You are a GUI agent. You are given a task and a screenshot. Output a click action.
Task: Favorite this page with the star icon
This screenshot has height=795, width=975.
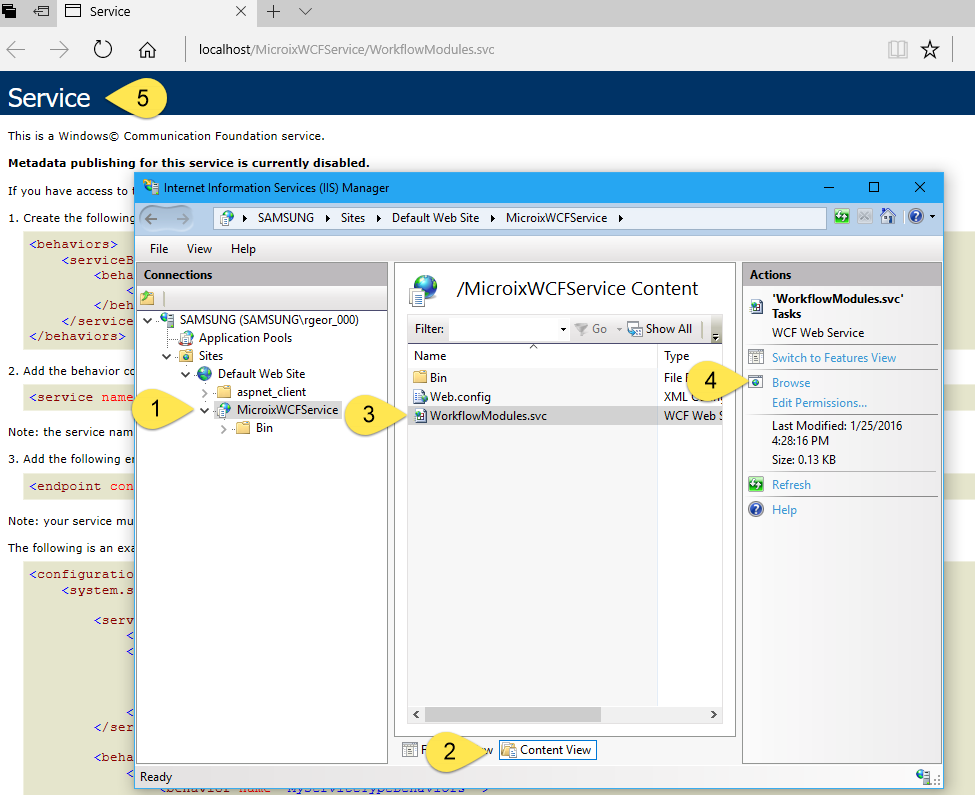point(930,50)
